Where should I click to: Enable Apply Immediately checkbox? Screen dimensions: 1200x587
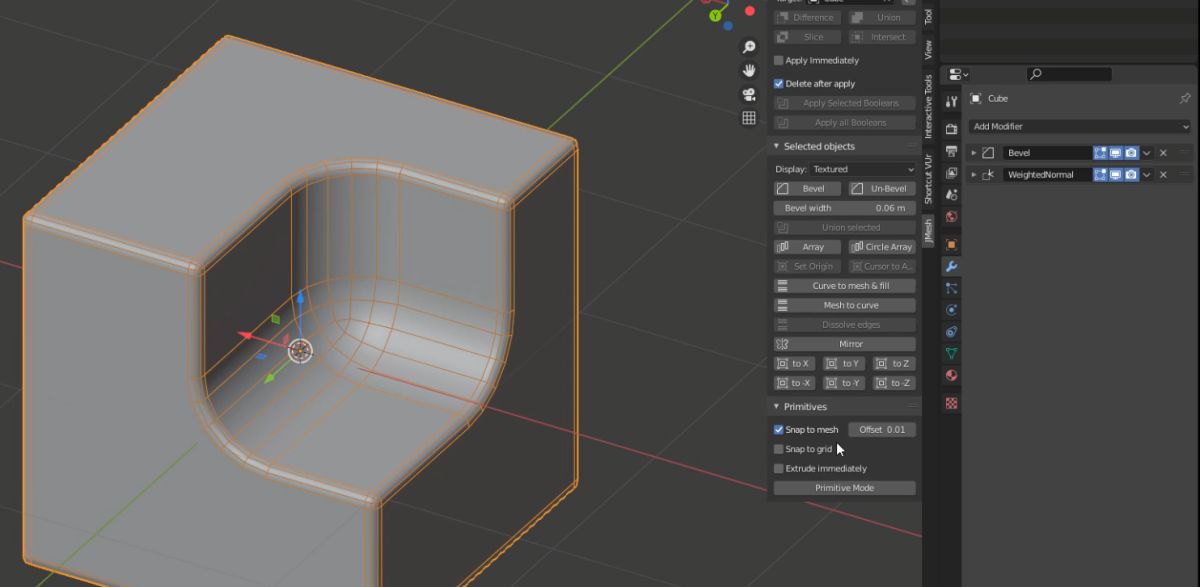pyautogui.click(x=779, y=61)
